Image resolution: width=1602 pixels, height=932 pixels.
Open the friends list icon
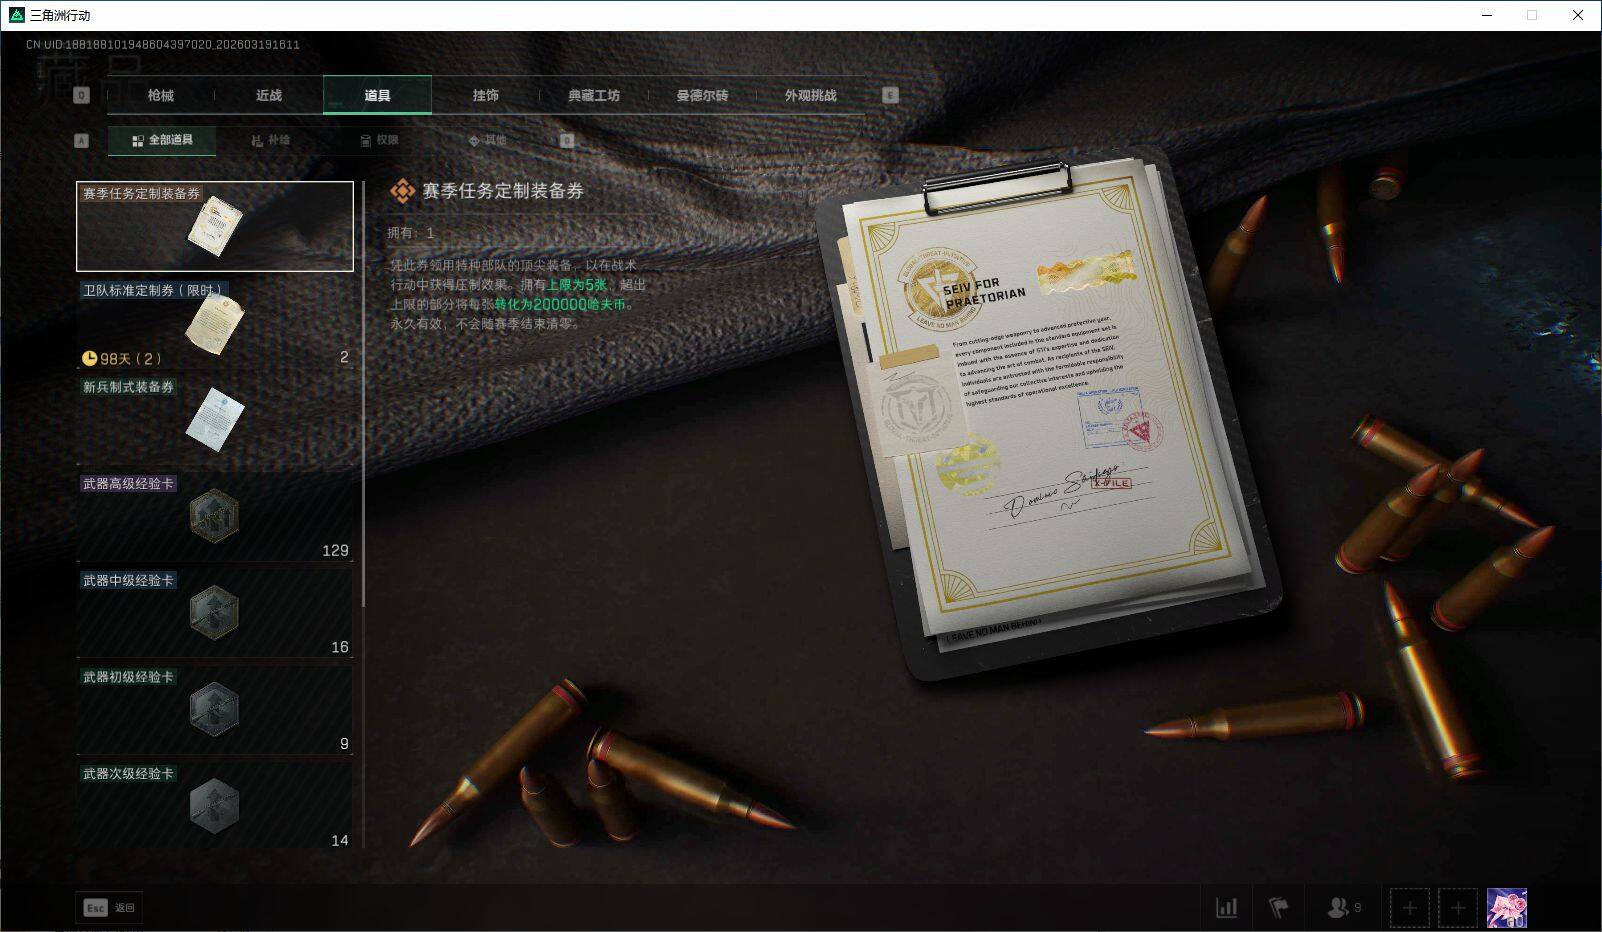coord(1343,907)
